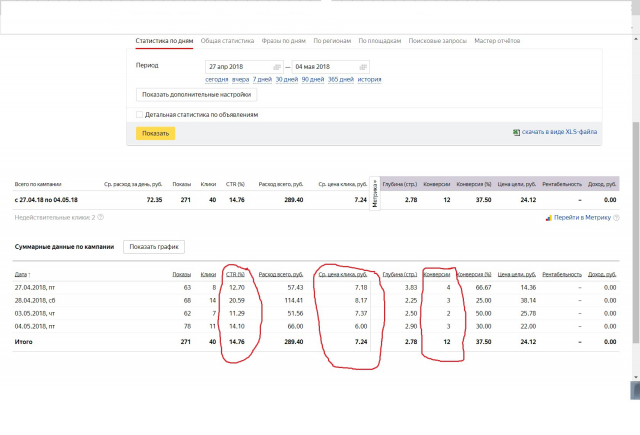This screenshot has width=640, height=435.
Task: Sort lower table by Глубина (стр.) header
Action: (x=400, y=275)
